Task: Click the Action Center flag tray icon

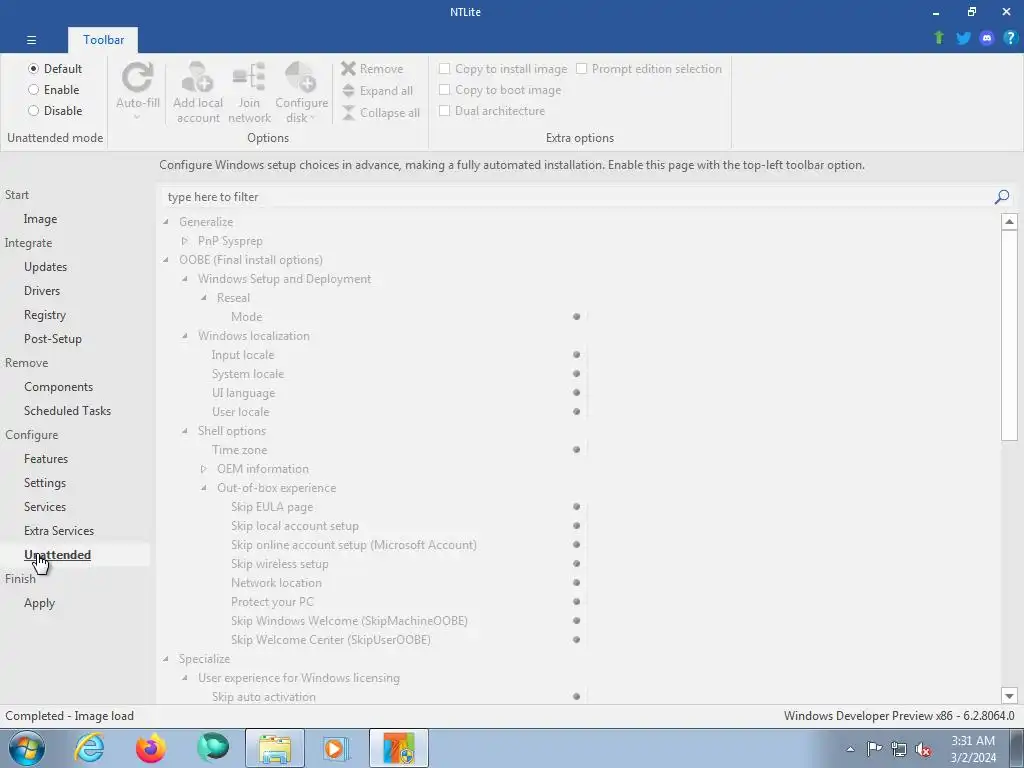Action: [874, 749]
